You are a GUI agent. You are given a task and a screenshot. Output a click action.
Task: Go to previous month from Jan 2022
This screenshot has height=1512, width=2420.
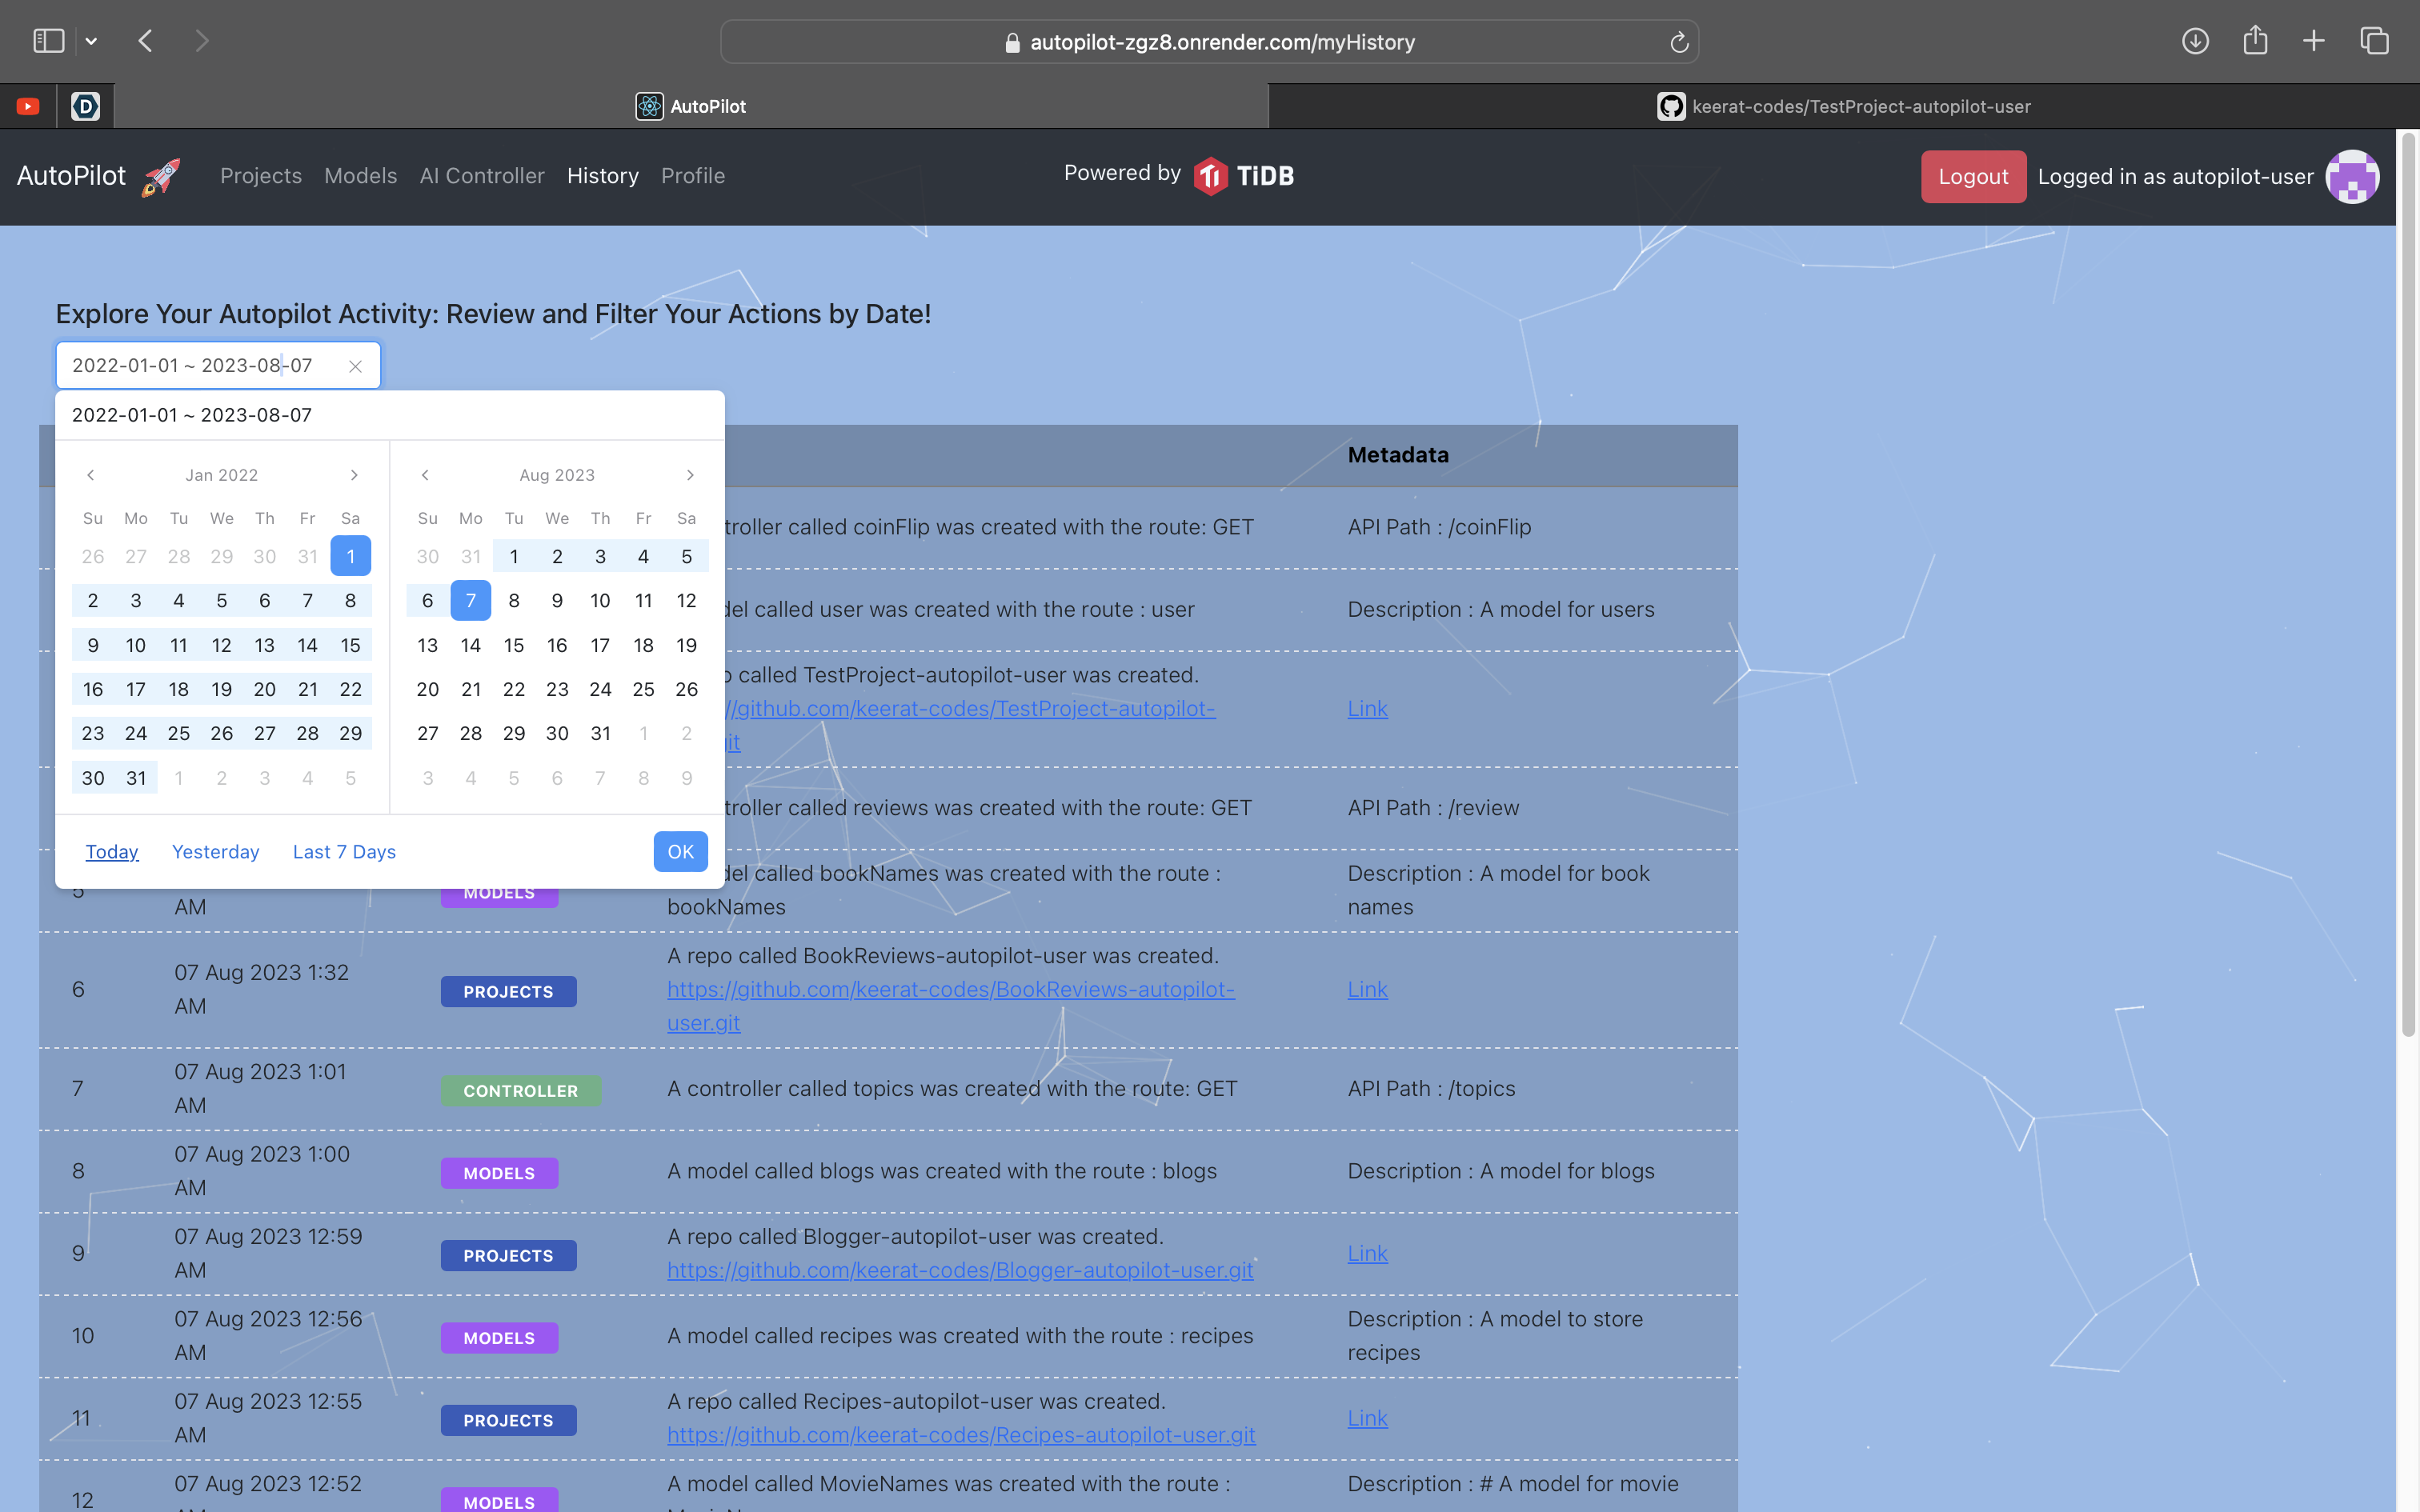91,475
